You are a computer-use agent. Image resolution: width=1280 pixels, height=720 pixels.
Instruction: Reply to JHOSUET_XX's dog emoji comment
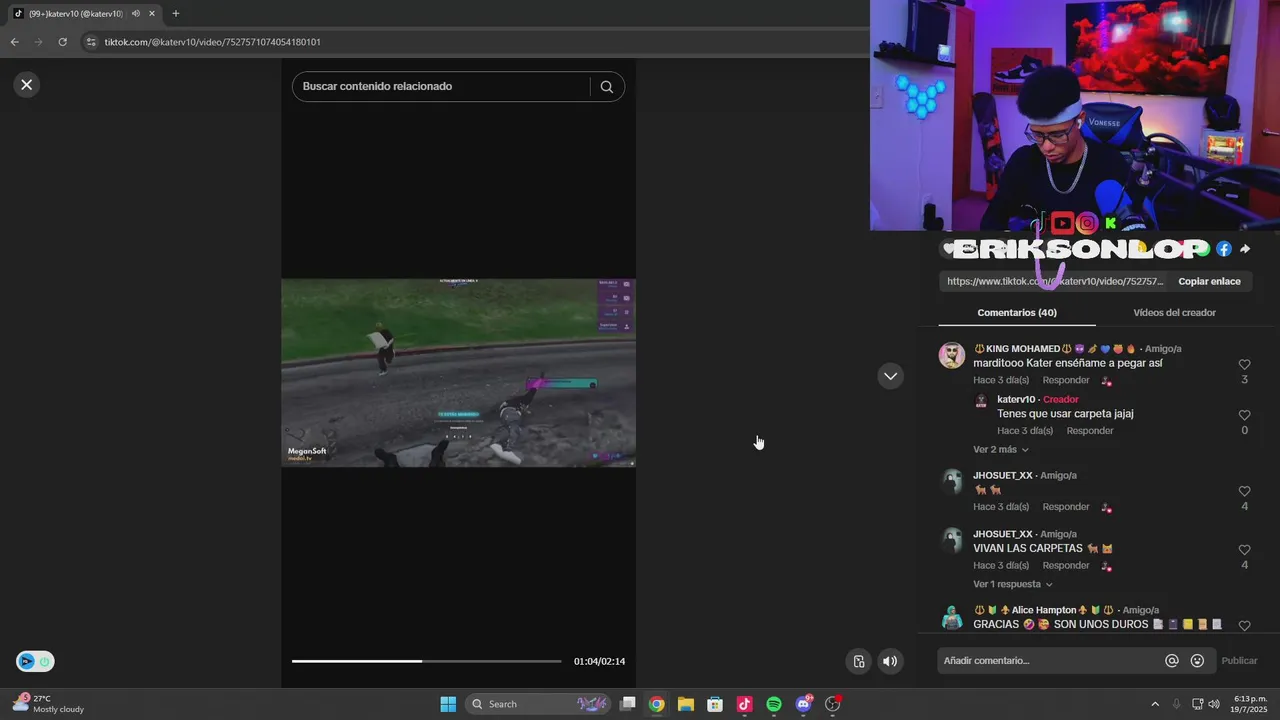coord(1066,507)
